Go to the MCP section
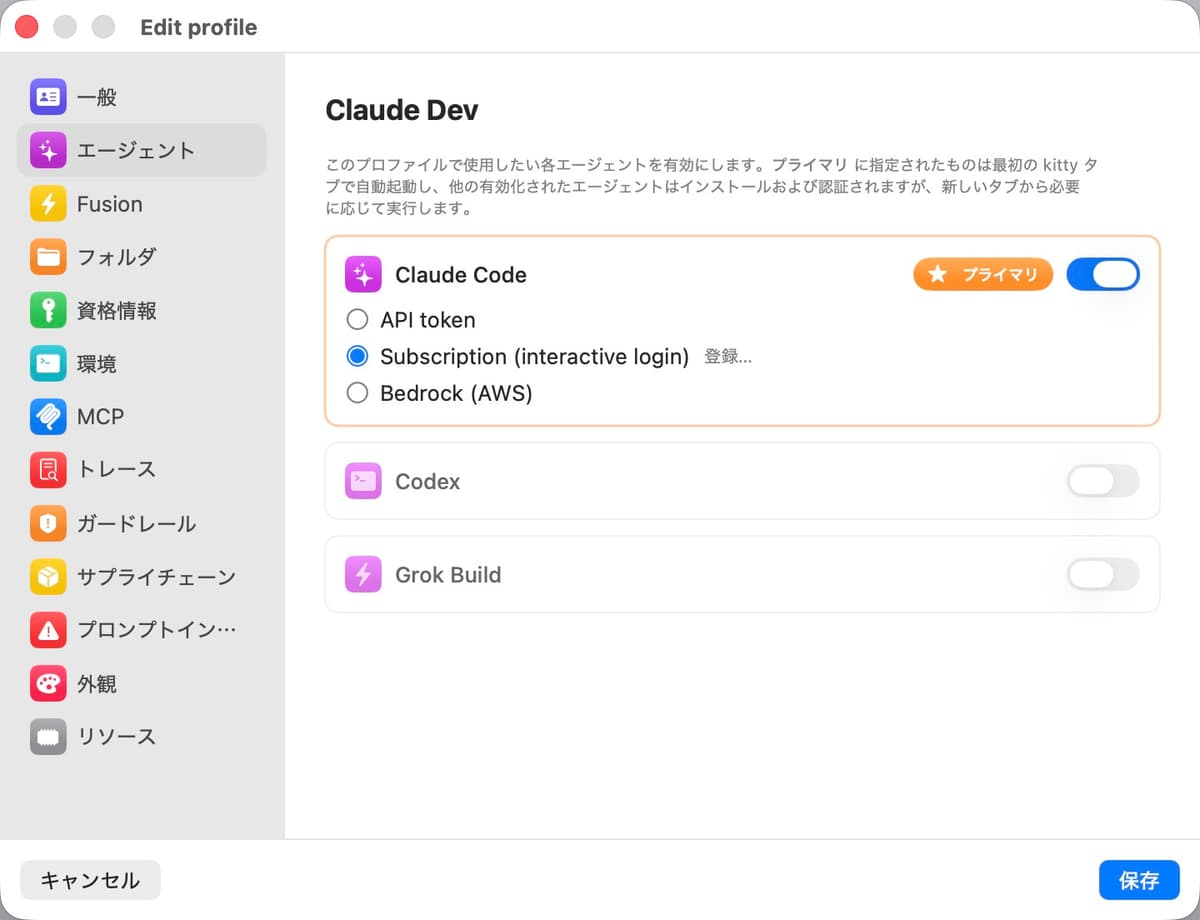This screenshot has width=1200, height=920. pos(142,416)
